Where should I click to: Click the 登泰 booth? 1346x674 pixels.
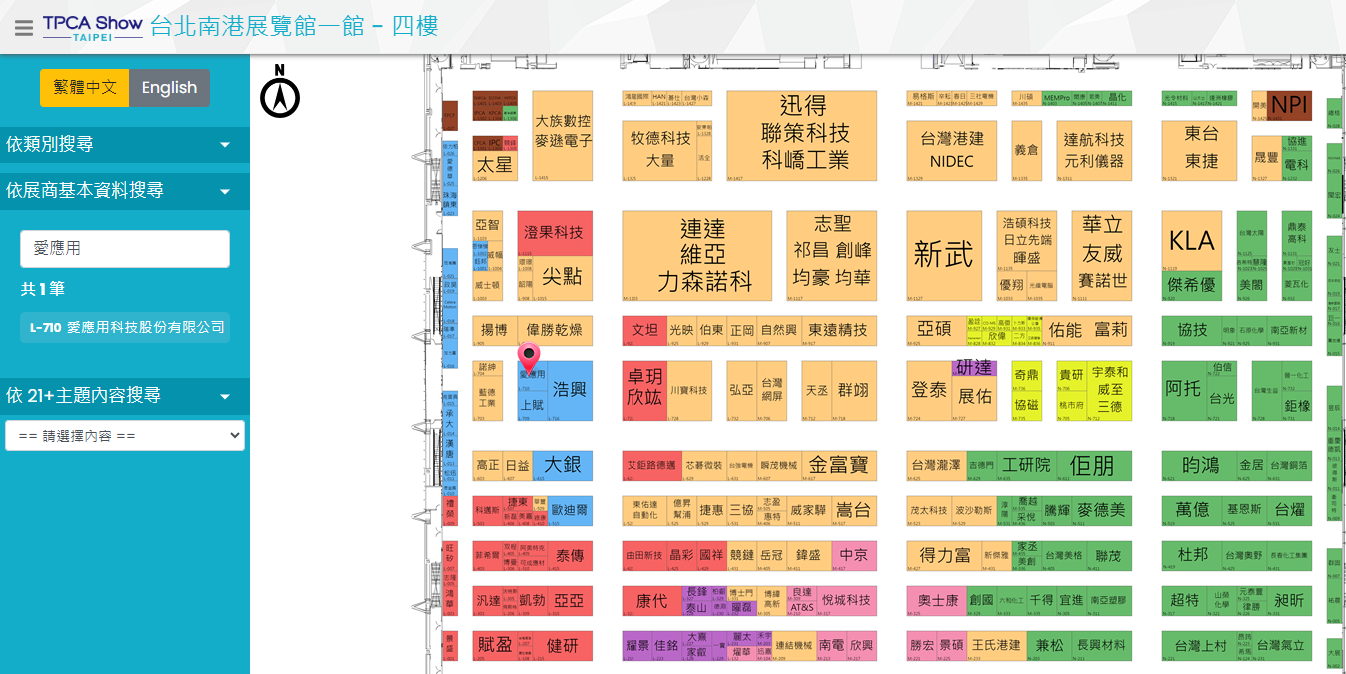pyautogui.click(x=929, y=390)
